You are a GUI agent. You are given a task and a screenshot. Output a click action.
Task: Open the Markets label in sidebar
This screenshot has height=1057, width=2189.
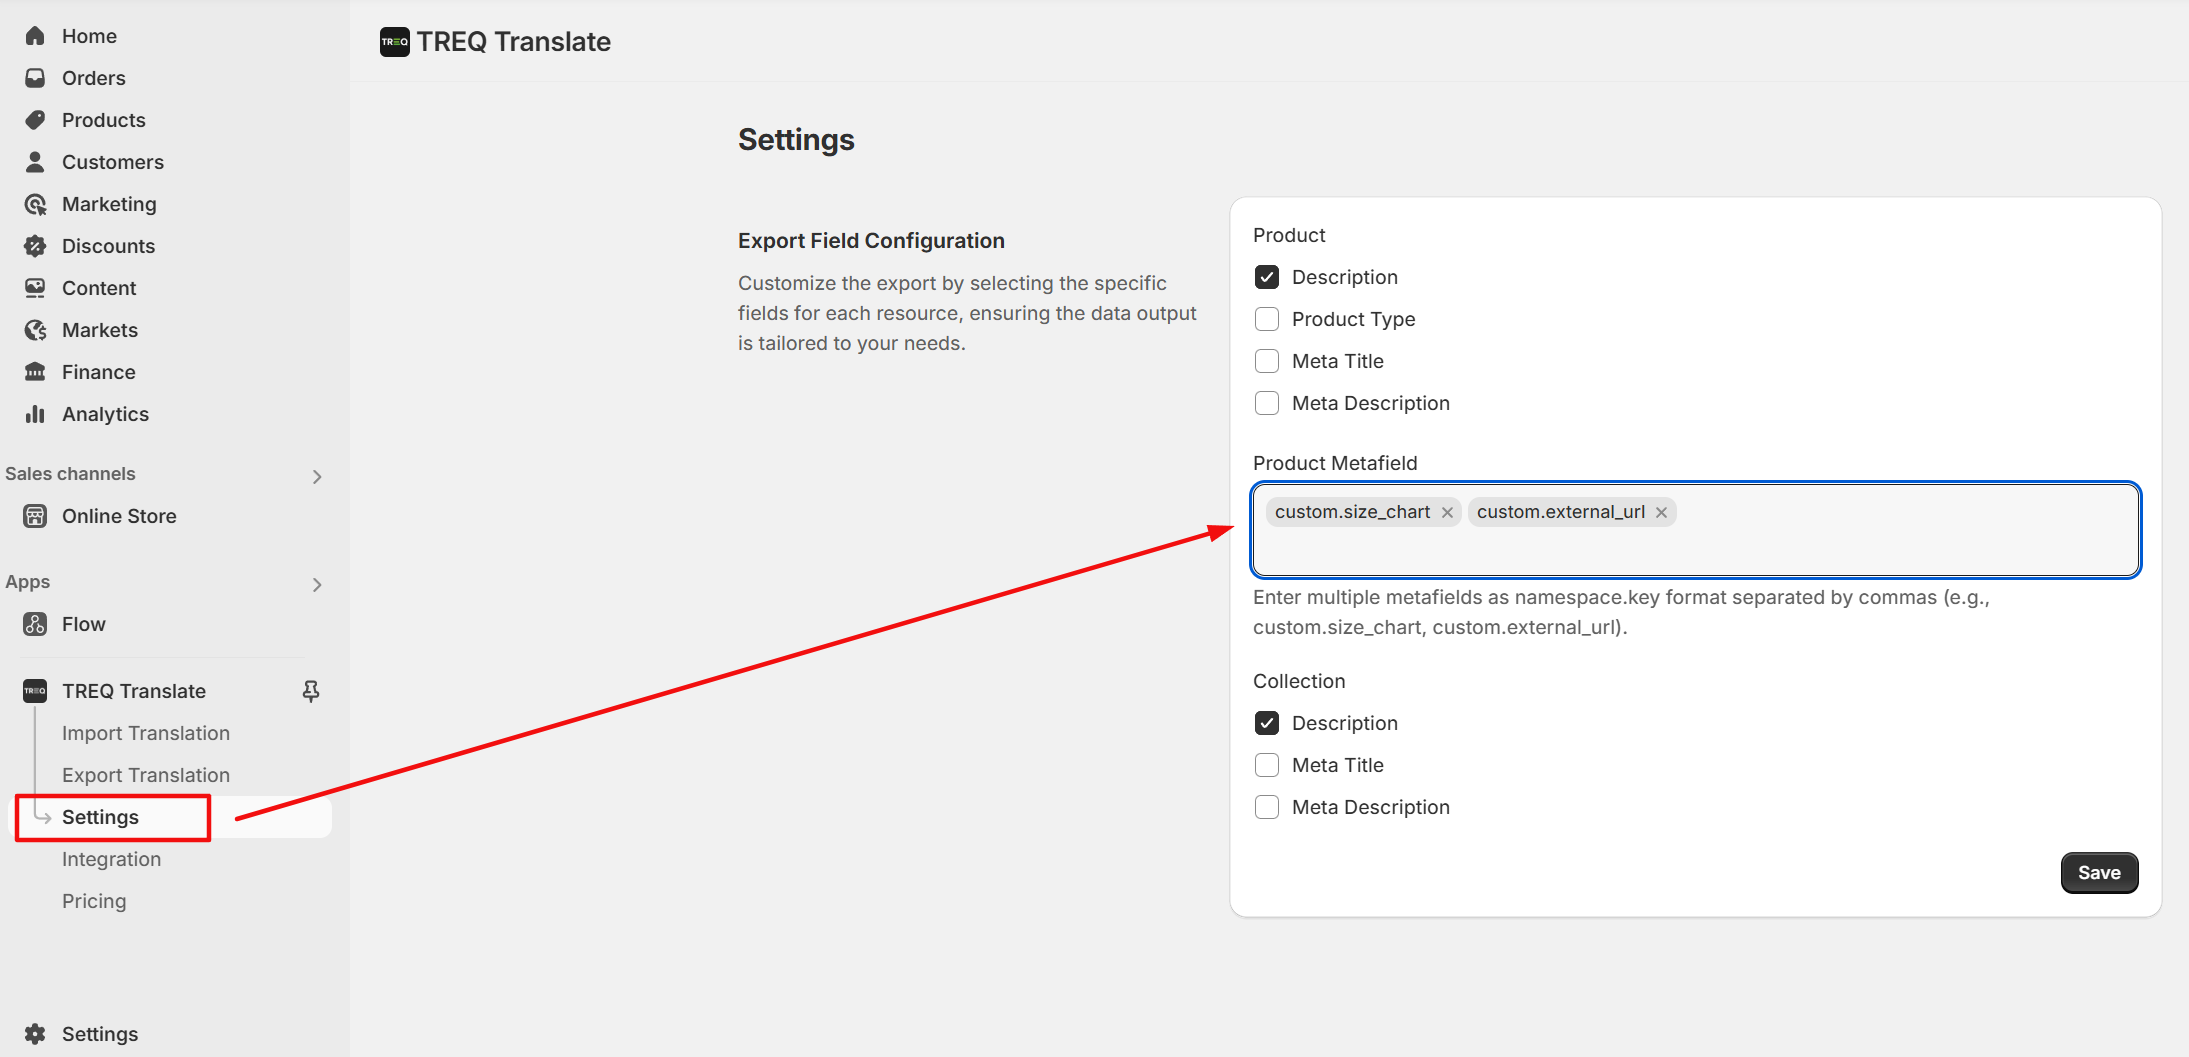100,330
